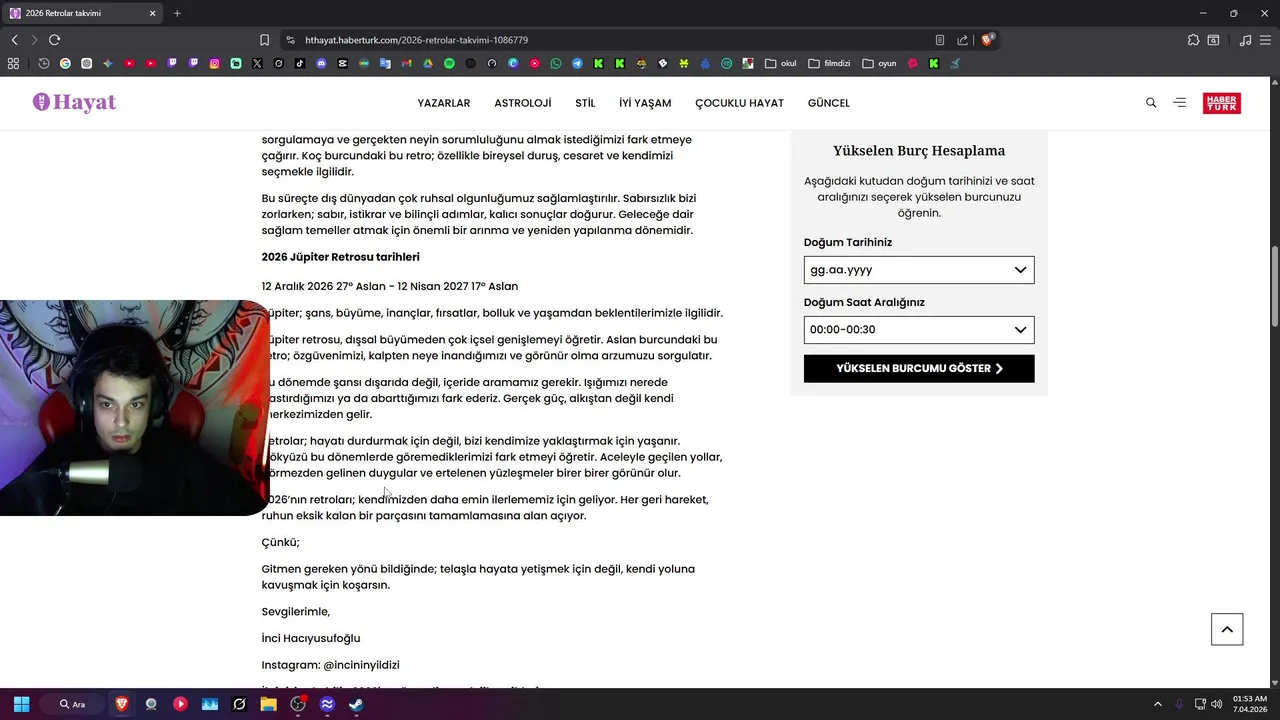Open the Windows Start menu
The width and height of the screenshot is (1280, 720).
[x=21, y=704]
